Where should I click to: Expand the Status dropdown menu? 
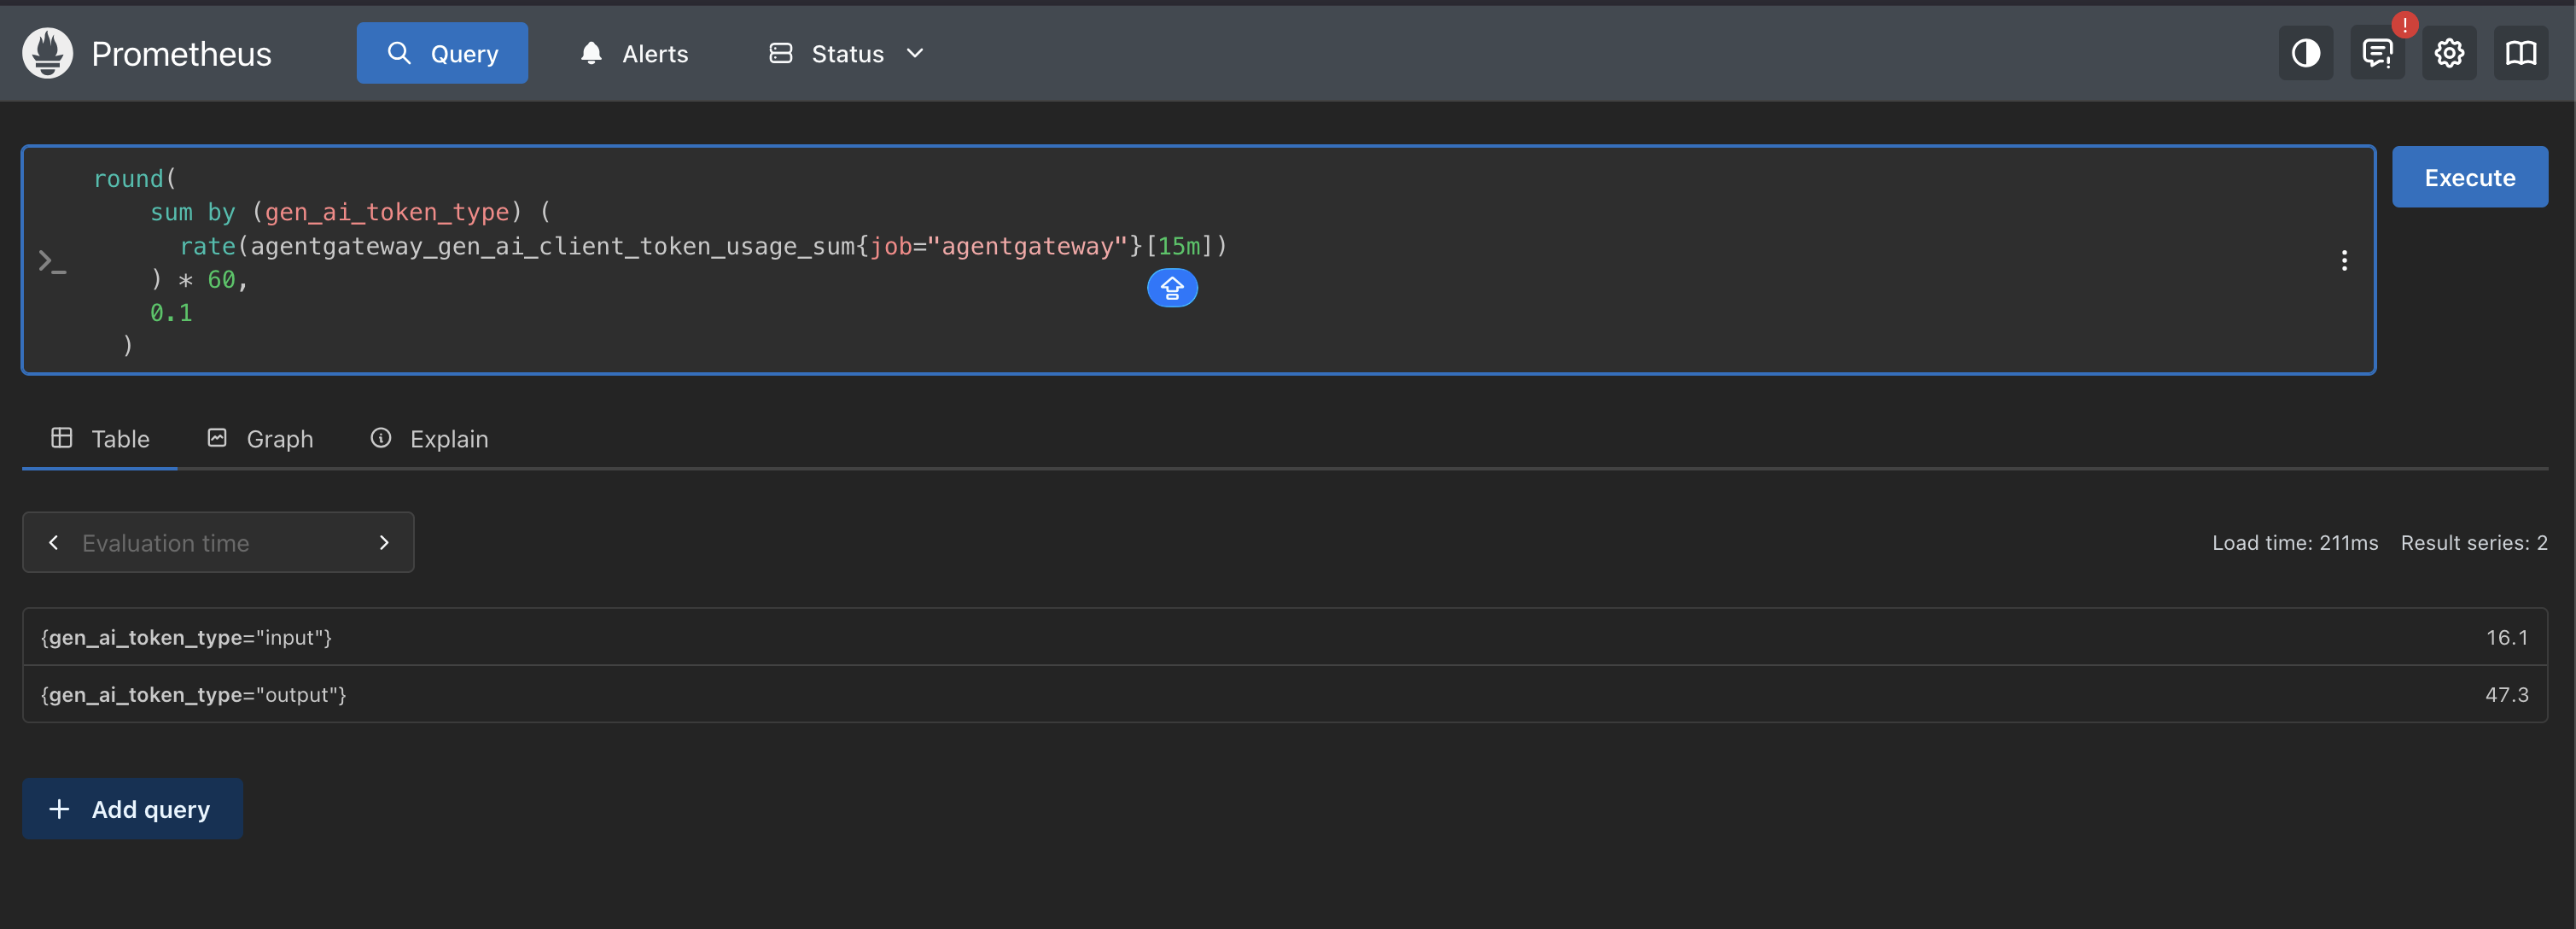point(846,53)
